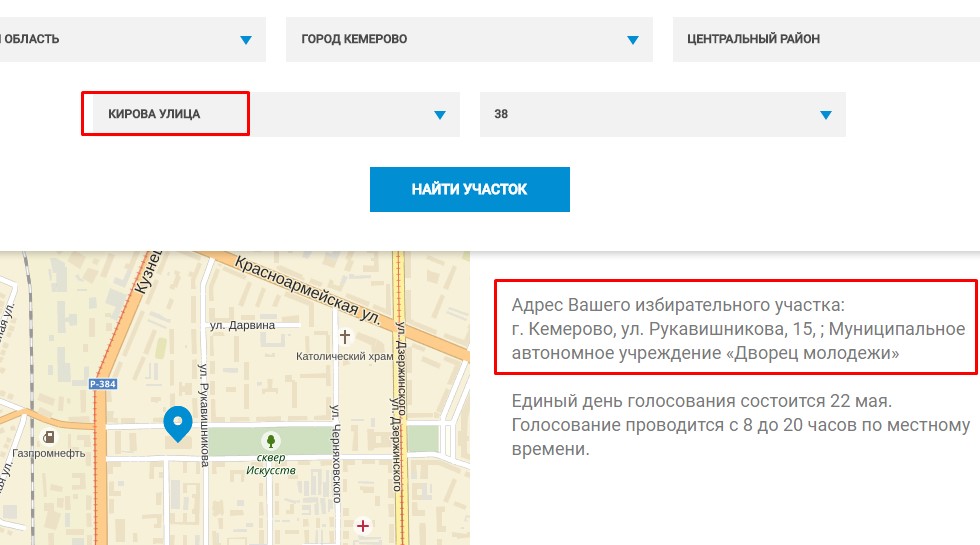
Task: Click the Р-384 road marker
Action: pyautogui.click(x=102, y=384)
